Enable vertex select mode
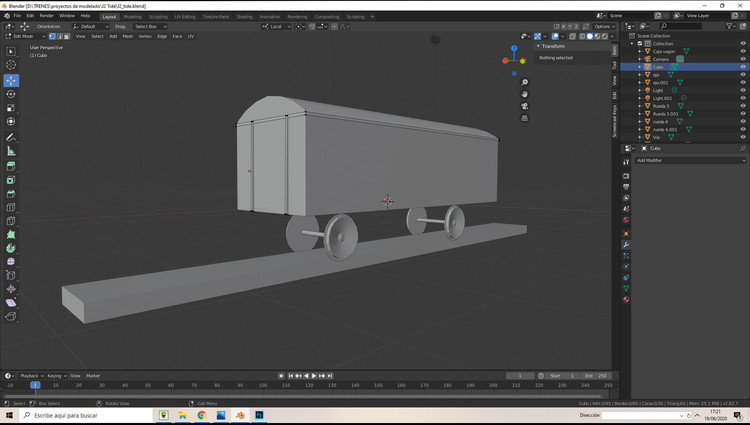The image size is (750, 425). tap(52, 36)
